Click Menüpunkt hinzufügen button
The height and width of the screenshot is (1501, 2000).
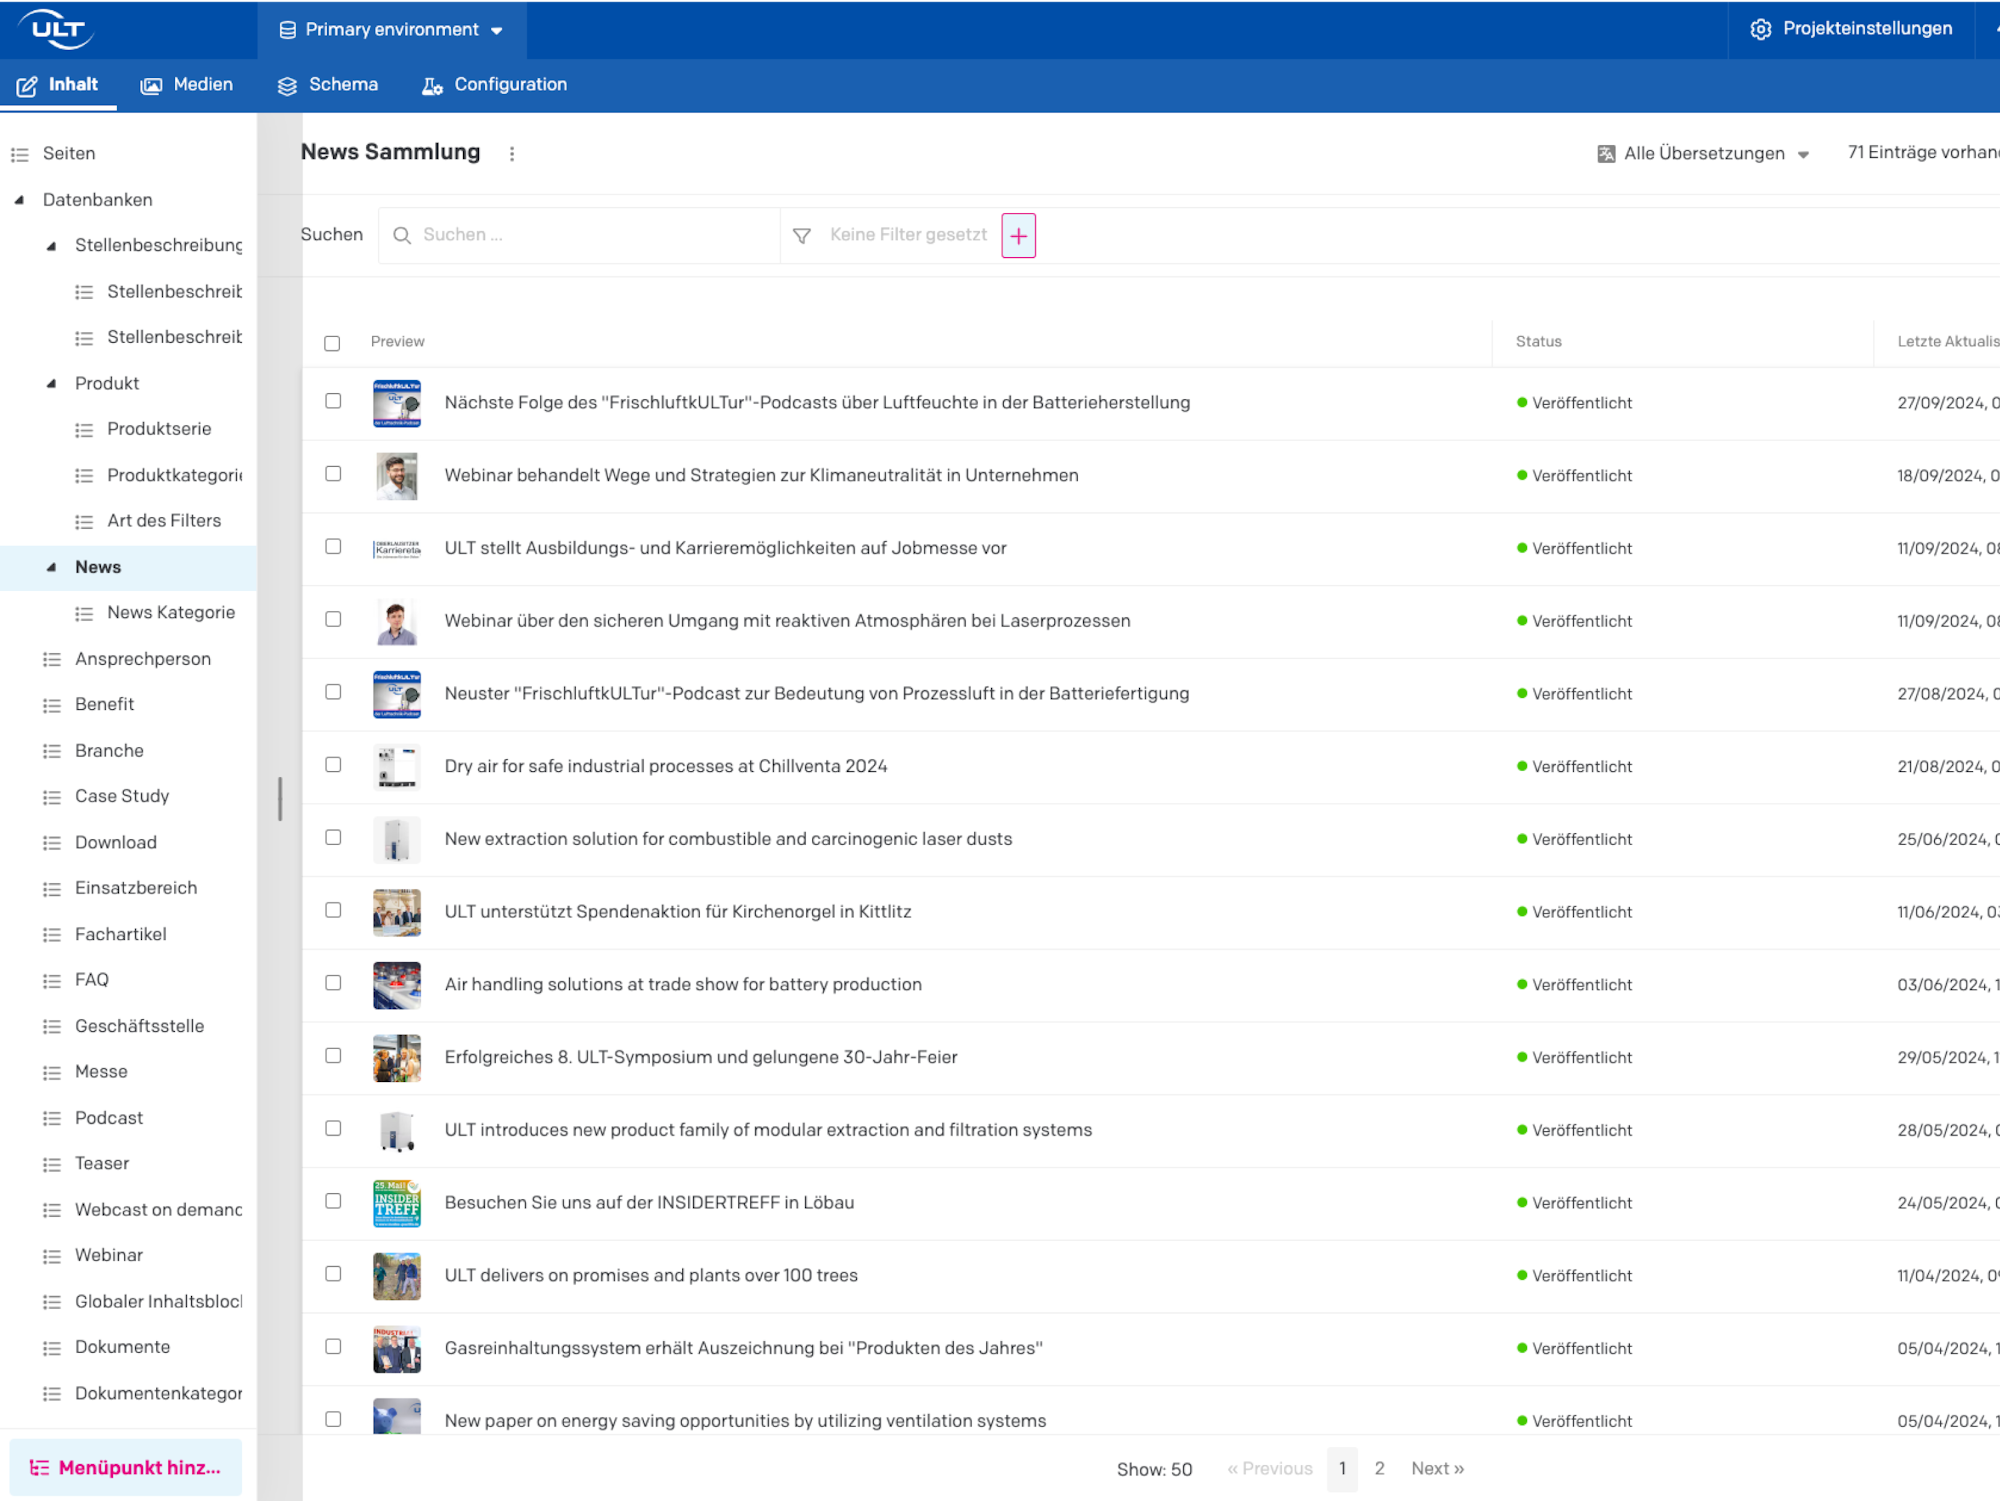(126, 1467)
